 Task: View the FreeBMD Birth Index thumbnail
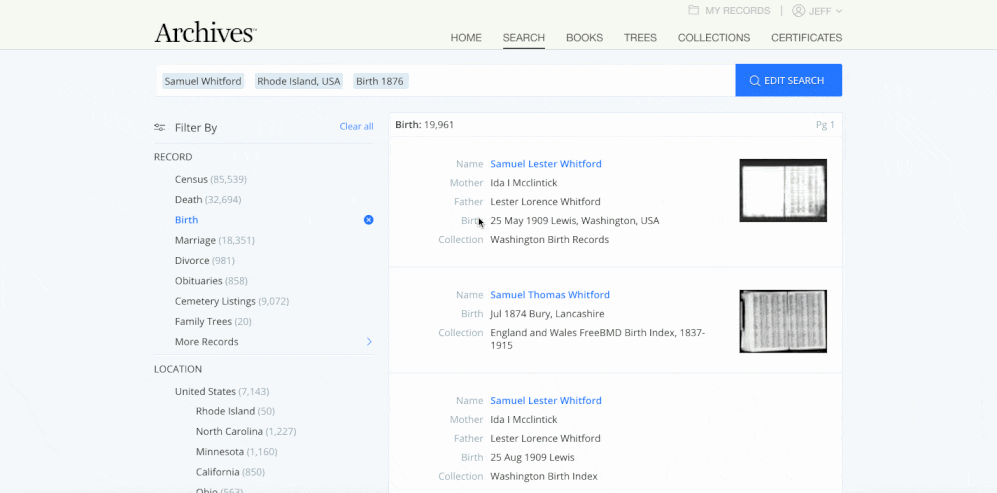[x=783, y=321]
